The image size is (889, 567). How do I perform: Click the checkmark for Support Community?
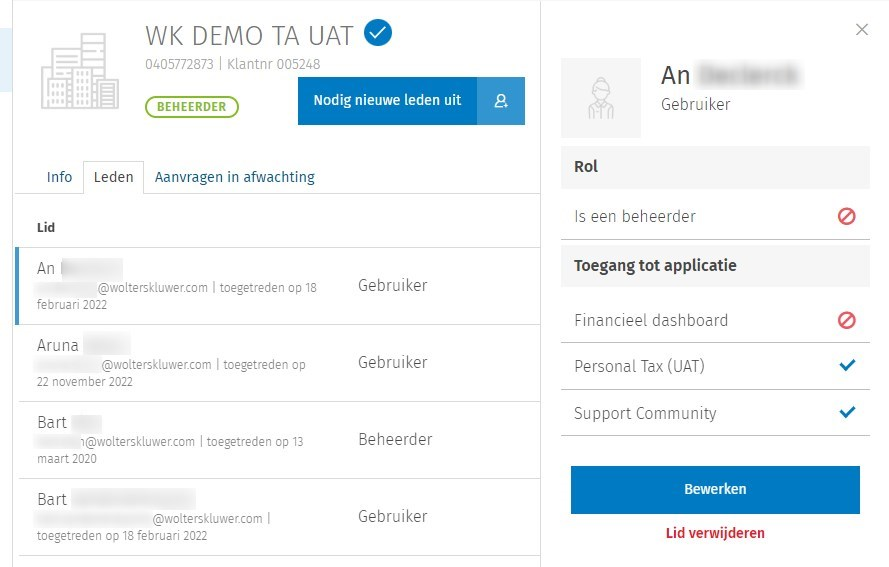[x=848, y=412]
